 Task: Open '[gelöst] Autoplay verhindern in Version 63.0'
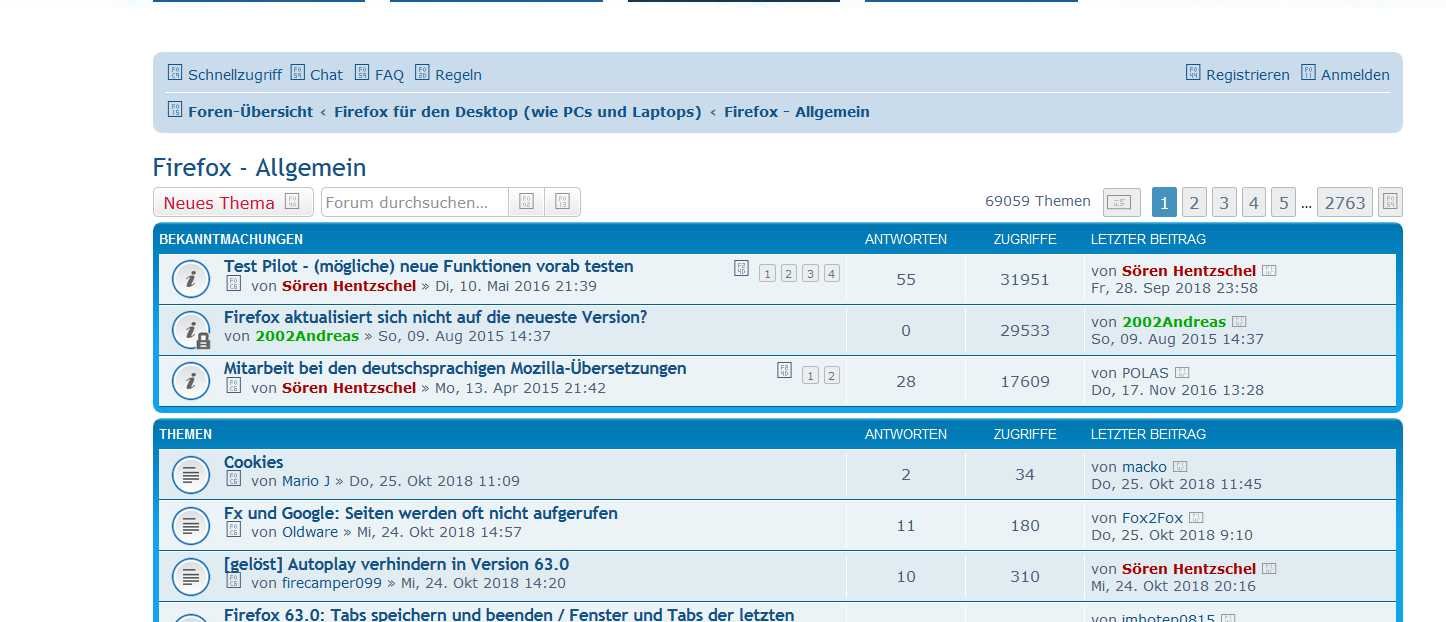(396, 564)
